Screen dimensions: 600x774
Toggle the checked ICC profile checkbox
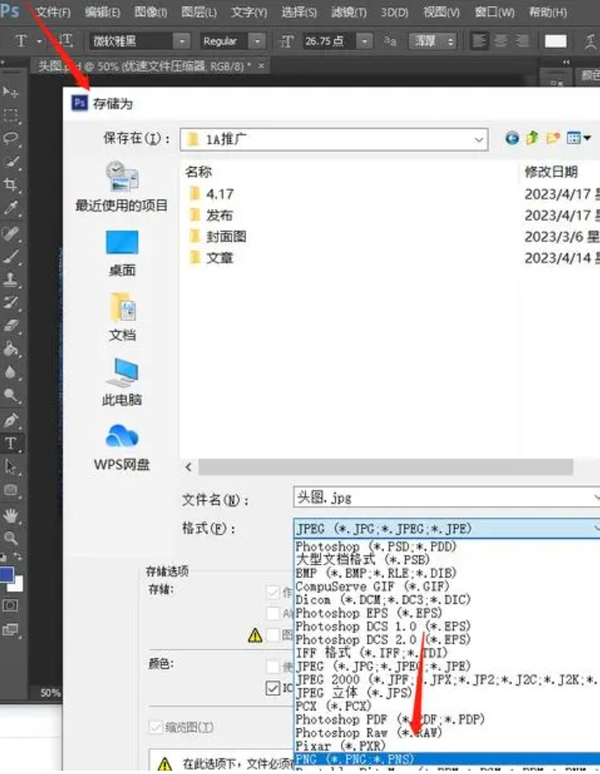coord(273,688)
